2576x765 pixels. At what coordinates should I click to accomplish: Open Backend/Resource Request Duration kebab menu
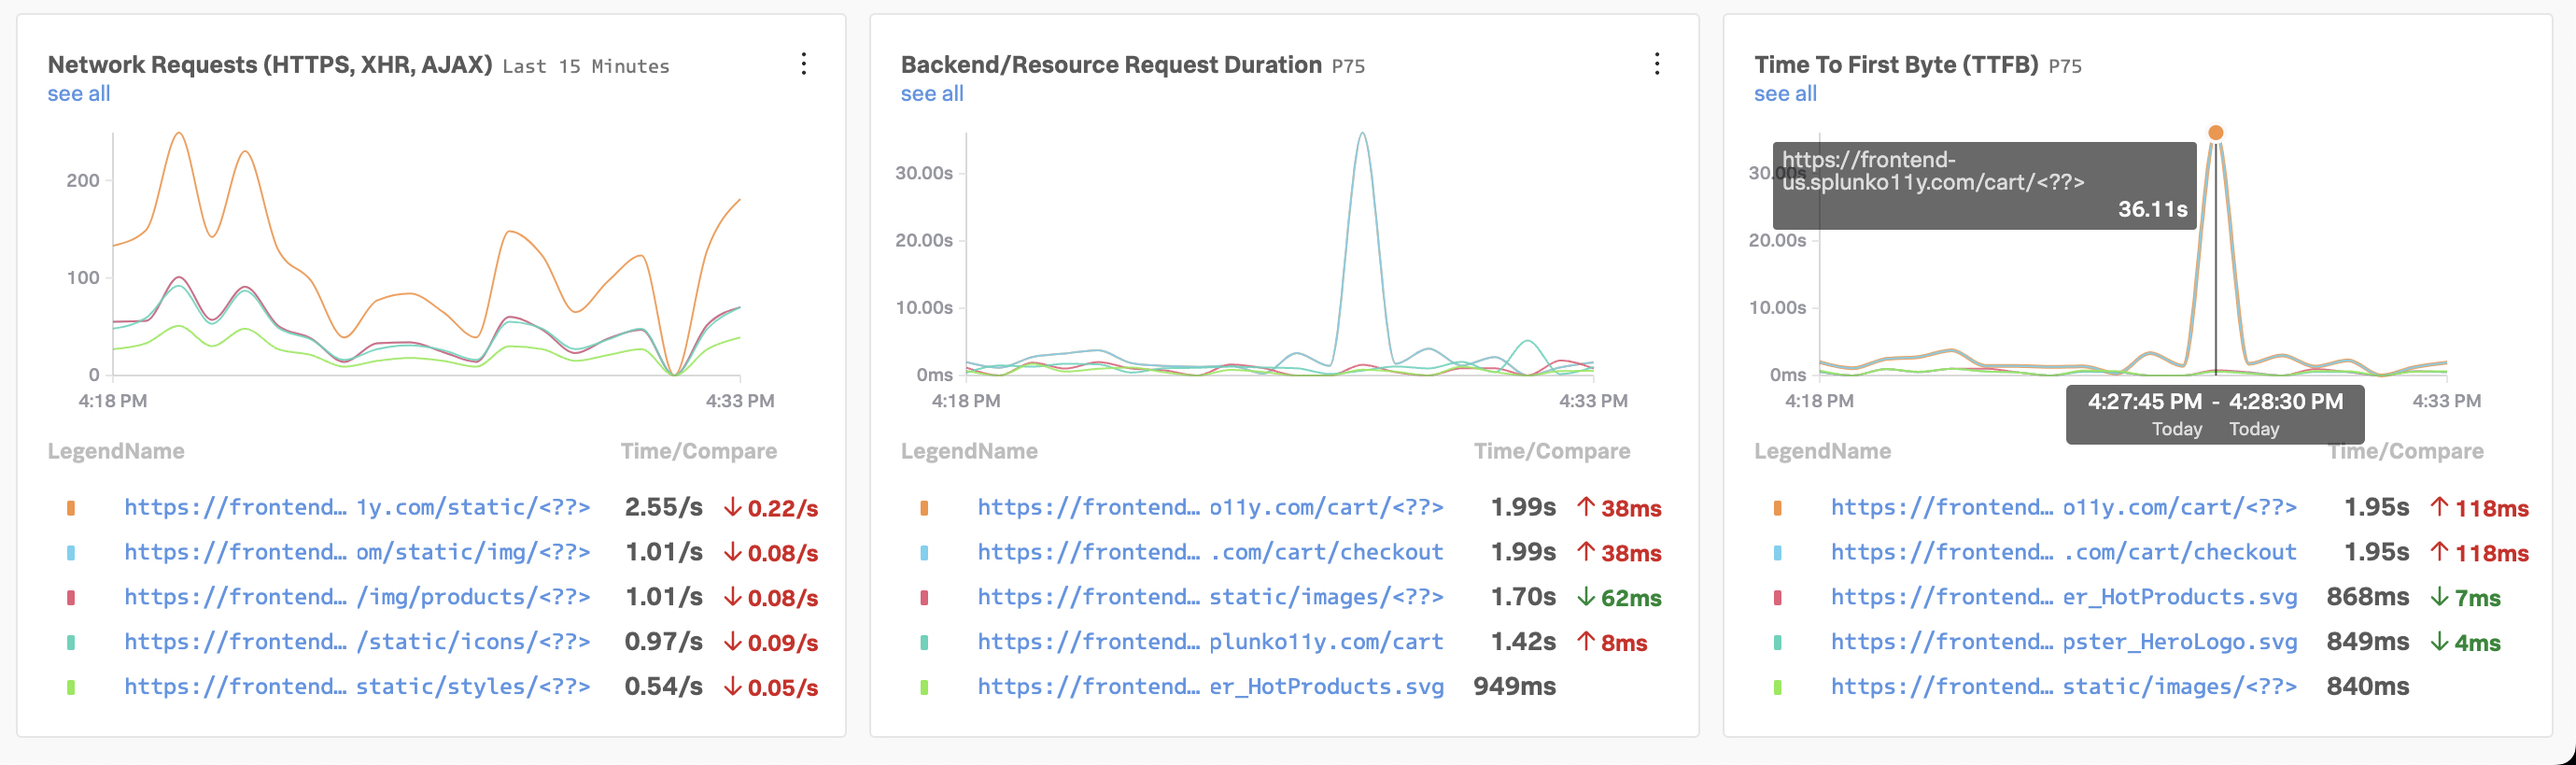coord(1656,64)
